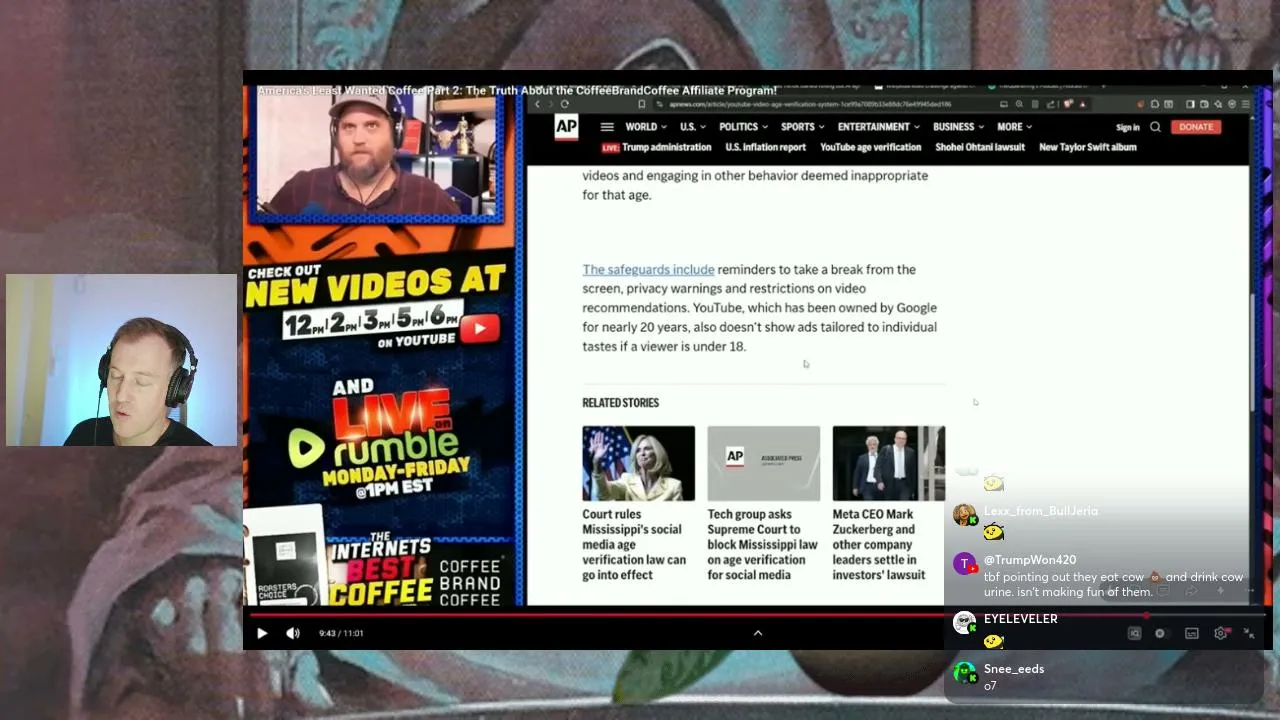Expand the upward chevron in player controls
The height and width of the screenshot is (720, 1280).
(758, 633)
